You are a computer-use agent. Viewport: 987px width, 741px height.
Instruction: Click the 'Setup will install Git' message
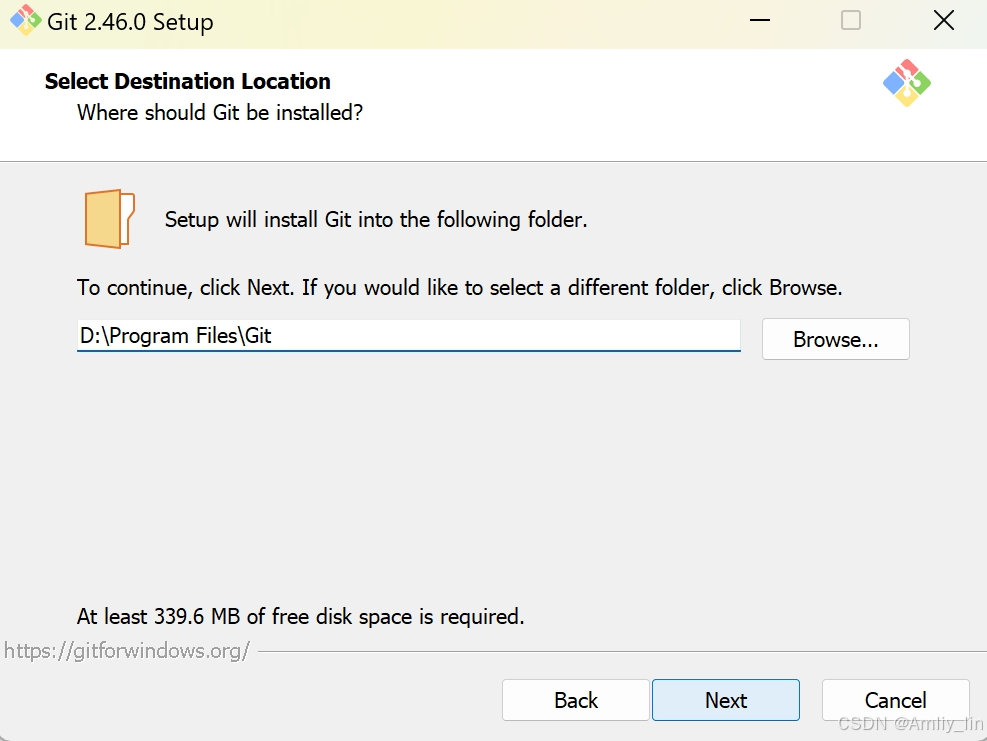[376, 220]
